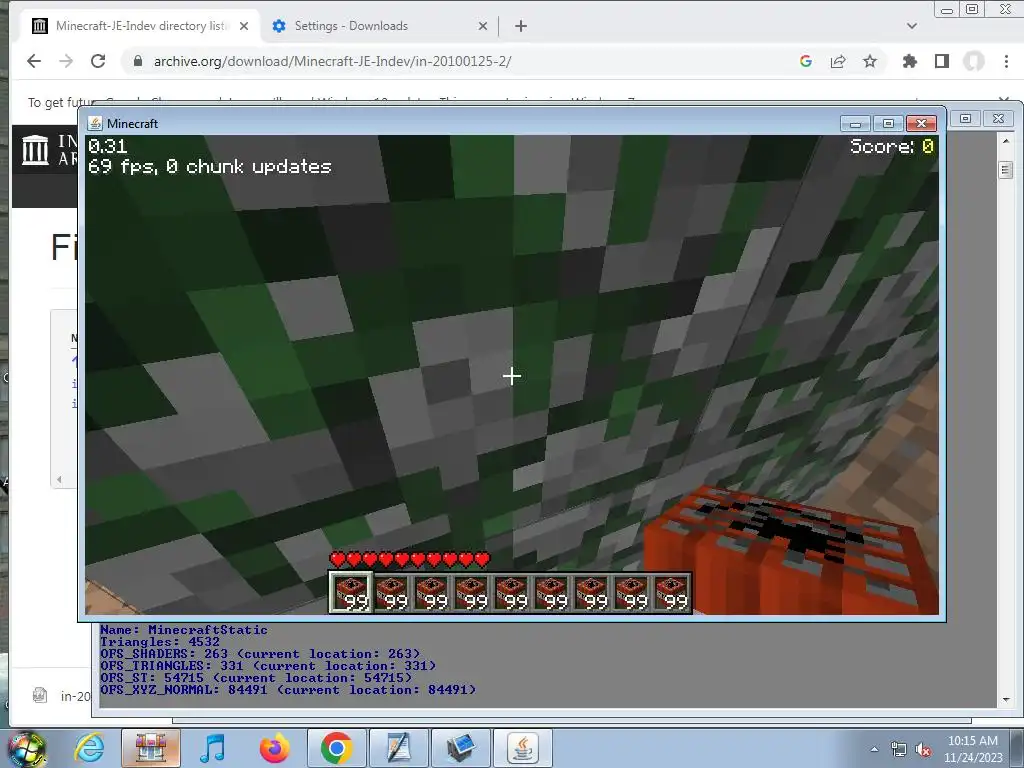Share this page via the share icon
Viewport: 1024px width, 768px height.
coord(838,61)
